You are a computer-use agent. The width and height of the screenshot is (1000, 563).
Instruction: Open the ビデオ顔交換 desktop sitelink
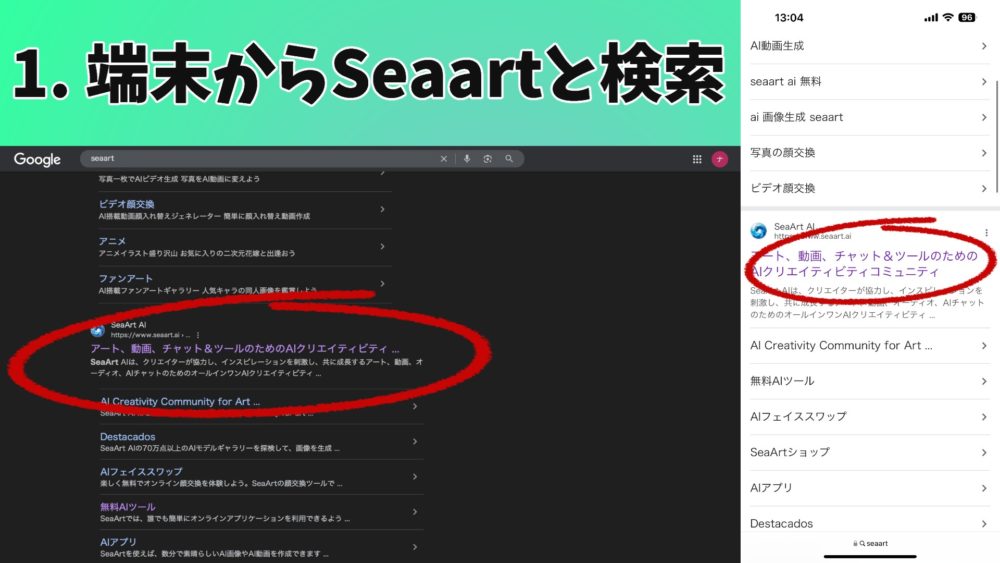126,204
